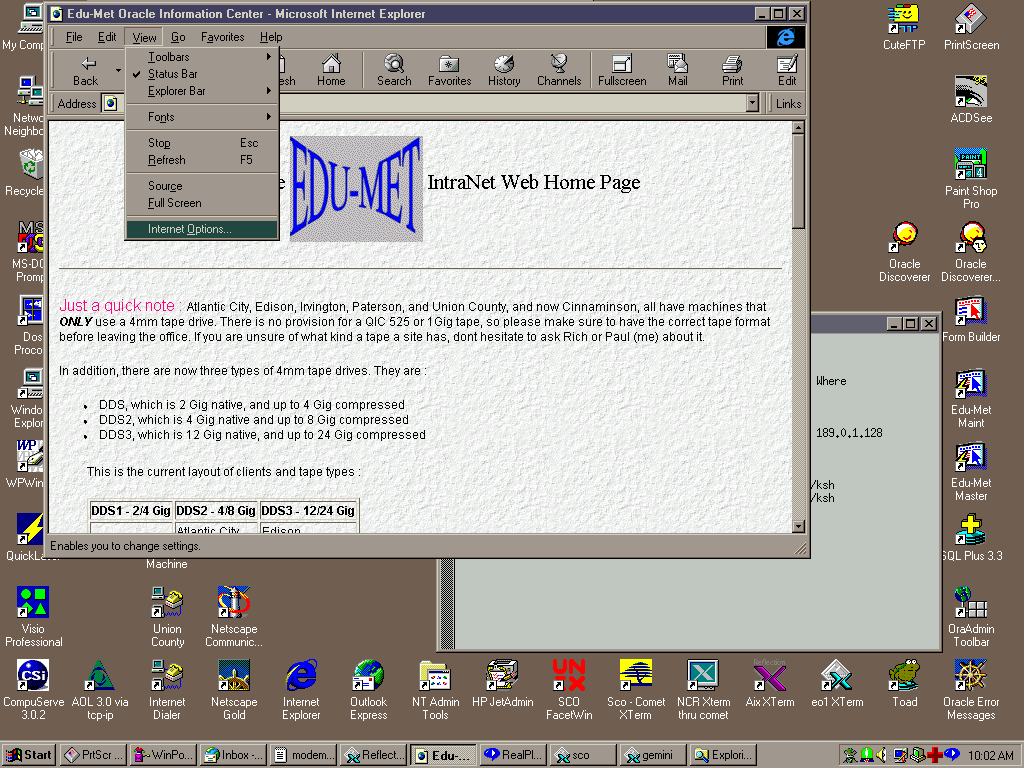Open the Edit menu in the menu bar
1024x768 pixels.
tap(107, 37)
